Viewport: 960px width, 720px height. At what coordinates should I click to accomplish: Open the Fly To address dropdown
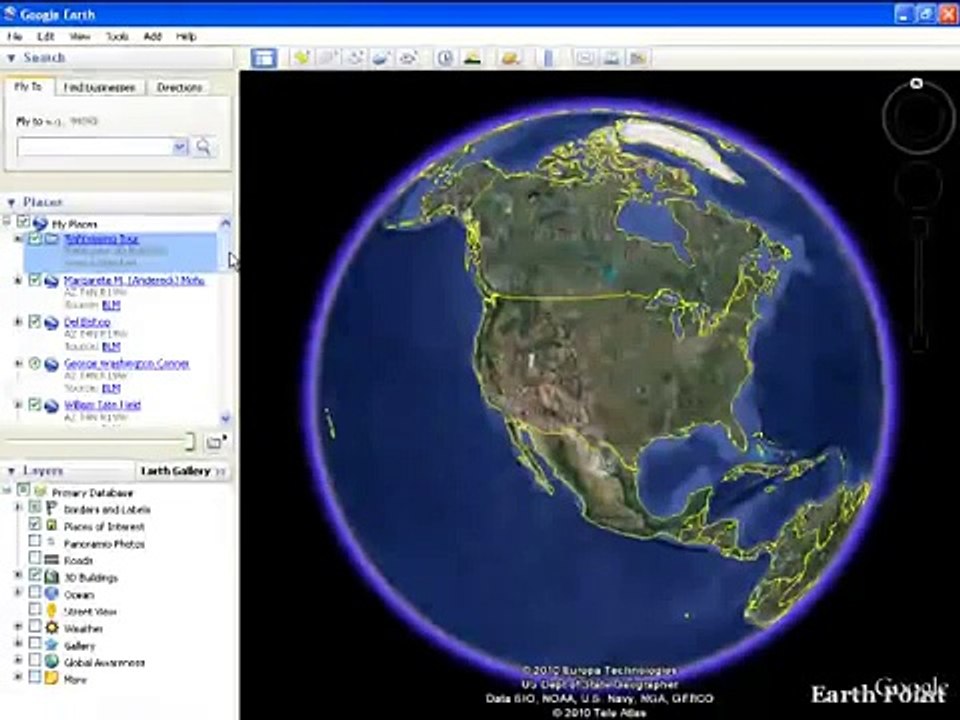point(179,147)
